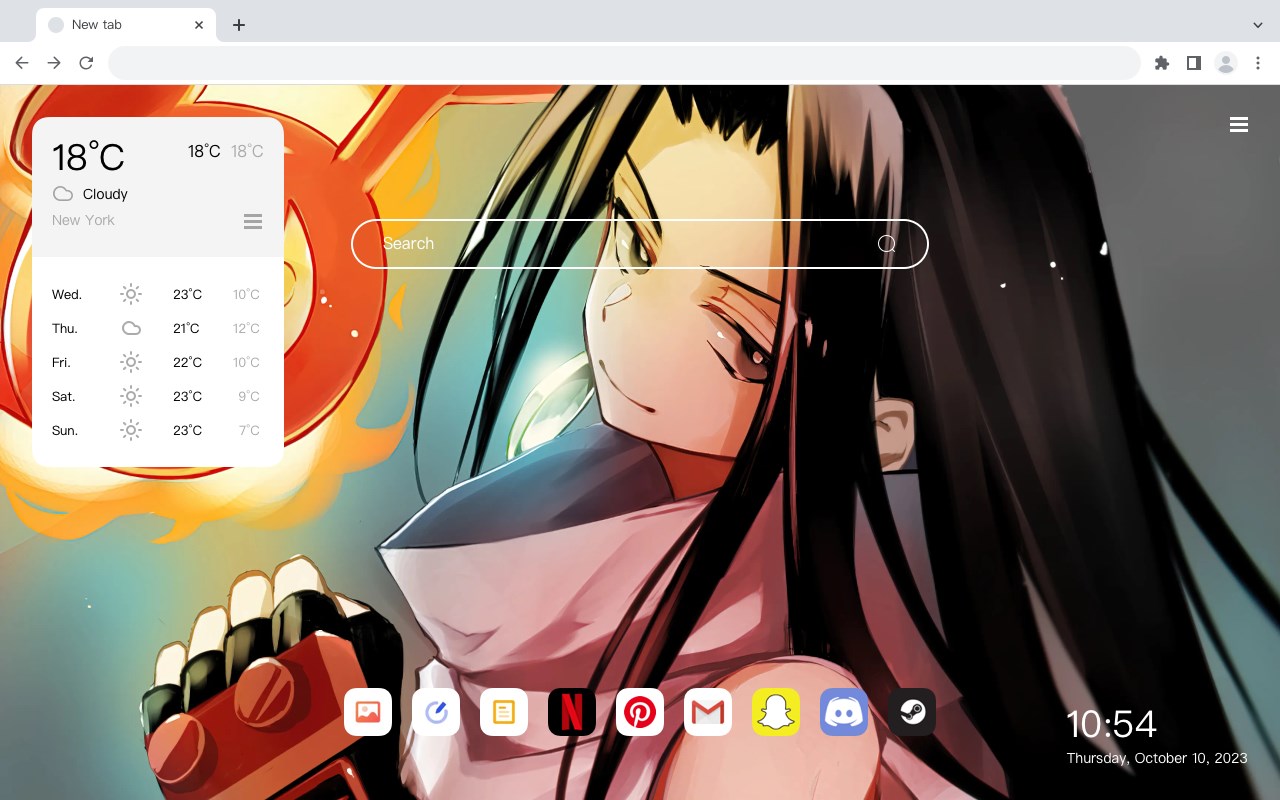The height and width of the screenshot is (800, 1280).
Task: Click the current 18°C temperature
Action: 88,157
